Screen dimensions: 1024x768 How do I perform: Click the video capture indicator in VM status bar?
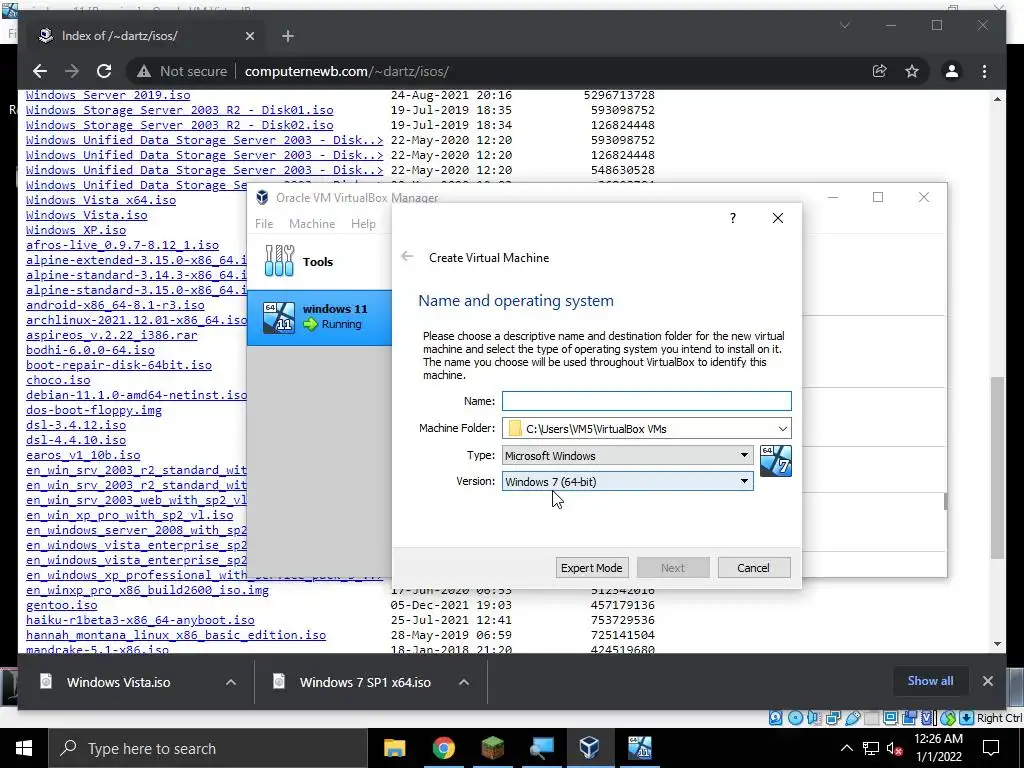click(909, 718)
